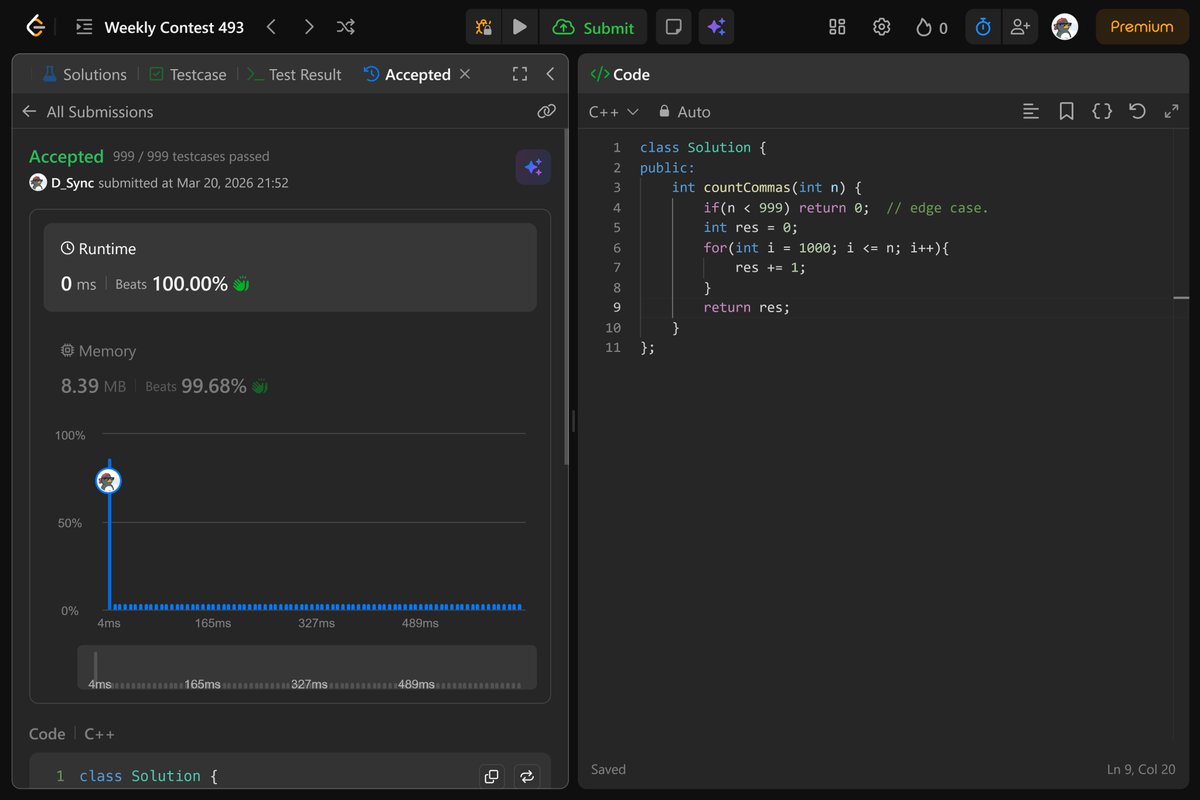Toggle the timer stopwatch icon
The height and width of the screenshot is (800, 1200).
click(x=983, y=27)
